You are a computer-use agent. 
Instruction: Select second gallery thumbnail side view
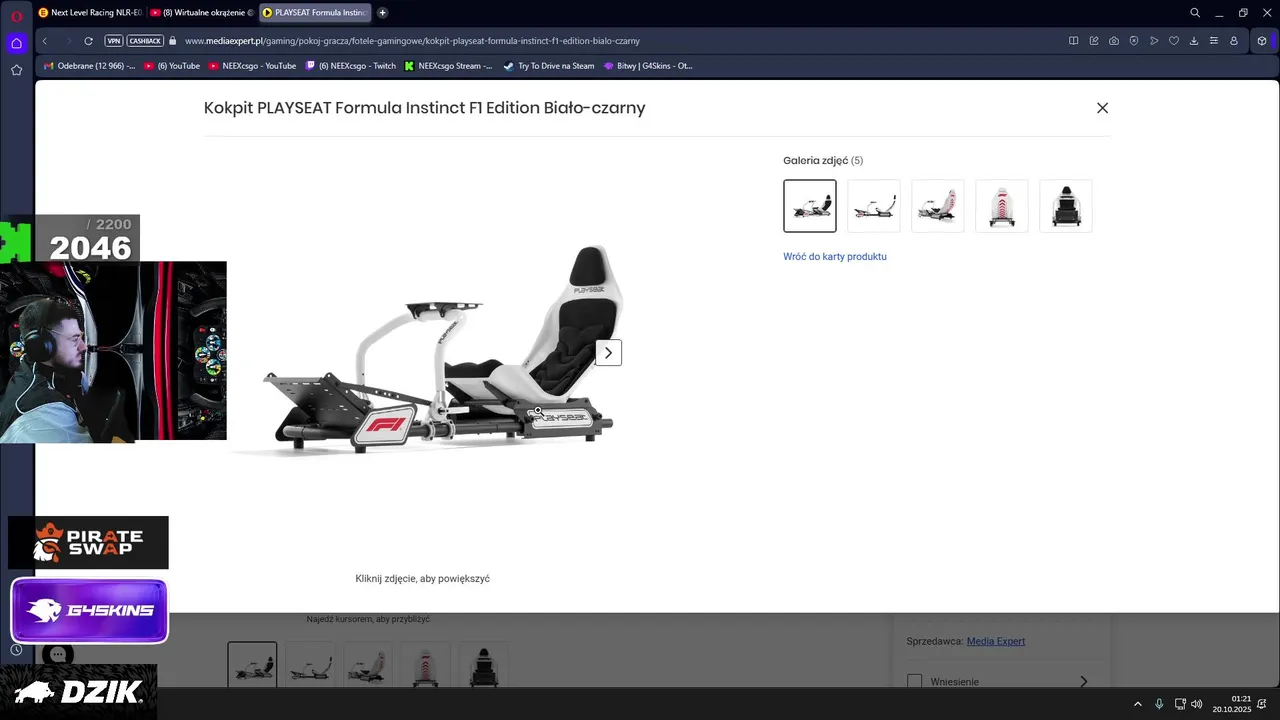874,206
